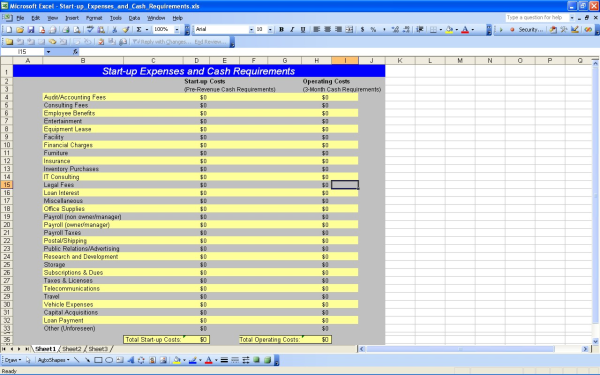Apply yellow Fill Color on Formatting toolbar
600x375 pixels.
click(450, 29)
